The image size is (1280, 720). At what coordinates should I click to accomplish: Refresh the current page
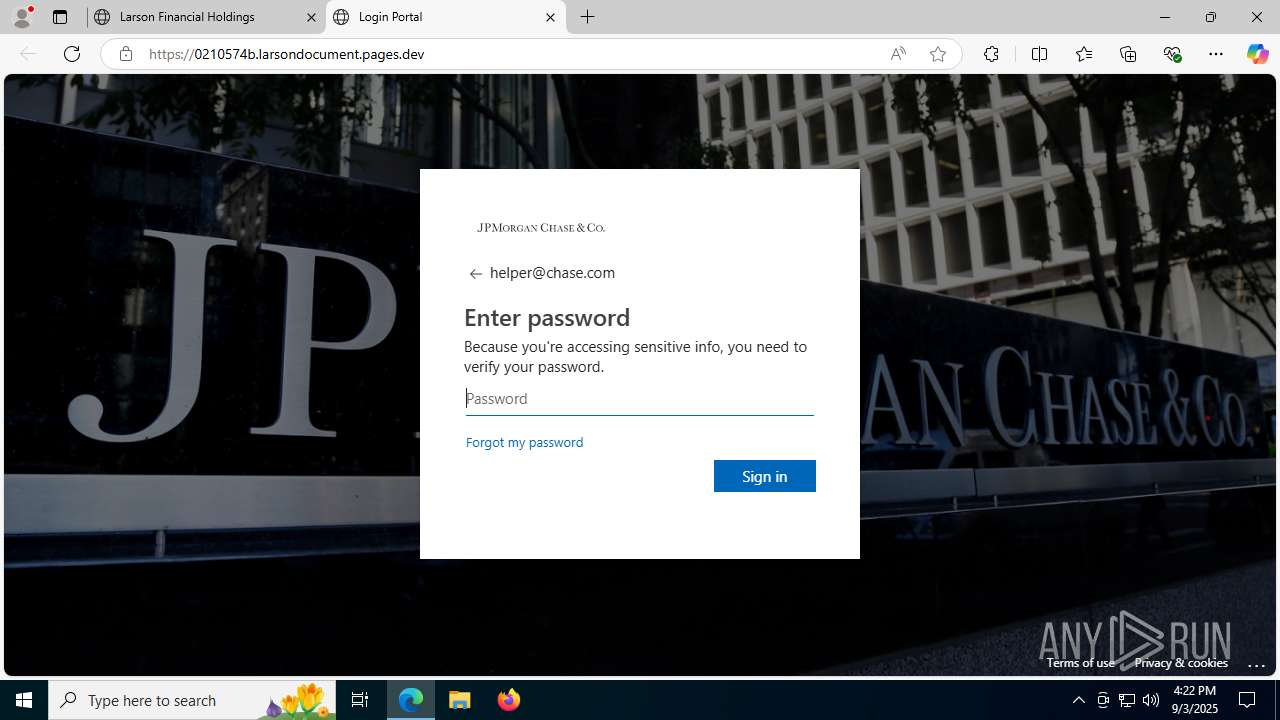coord(72,54)
